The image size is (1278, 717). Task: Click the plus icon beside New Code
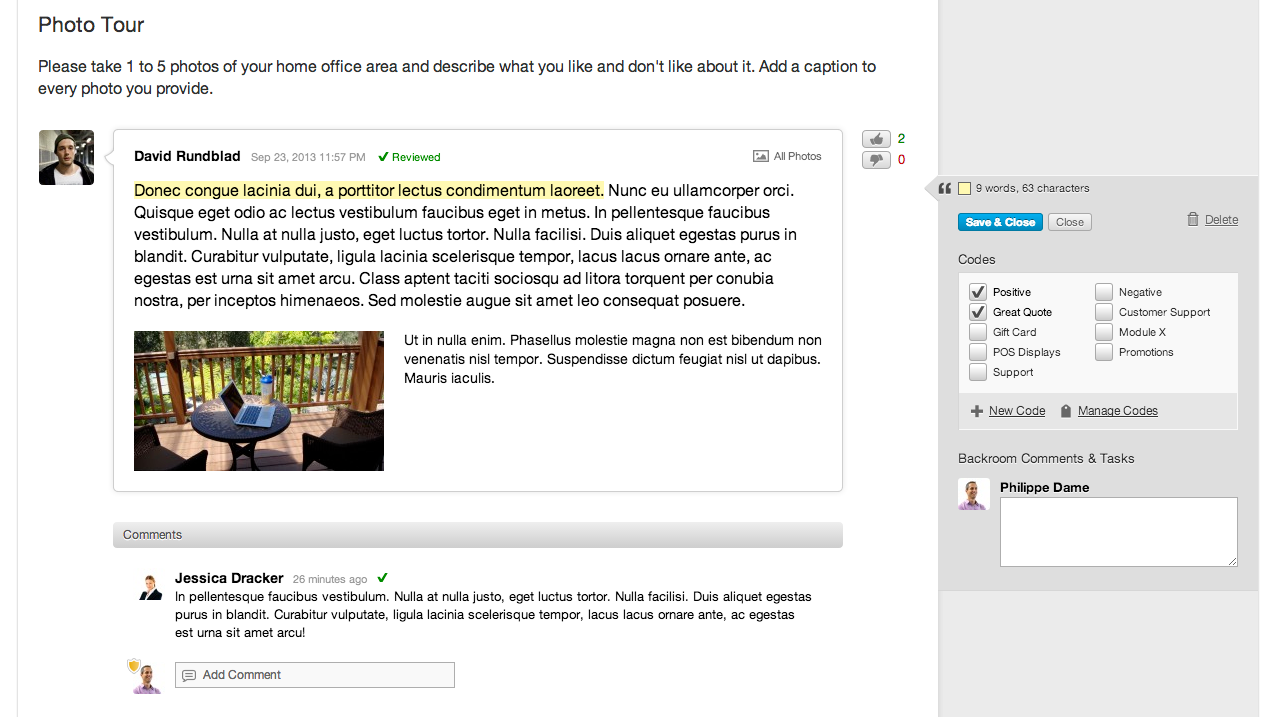[x=977, y=411]
